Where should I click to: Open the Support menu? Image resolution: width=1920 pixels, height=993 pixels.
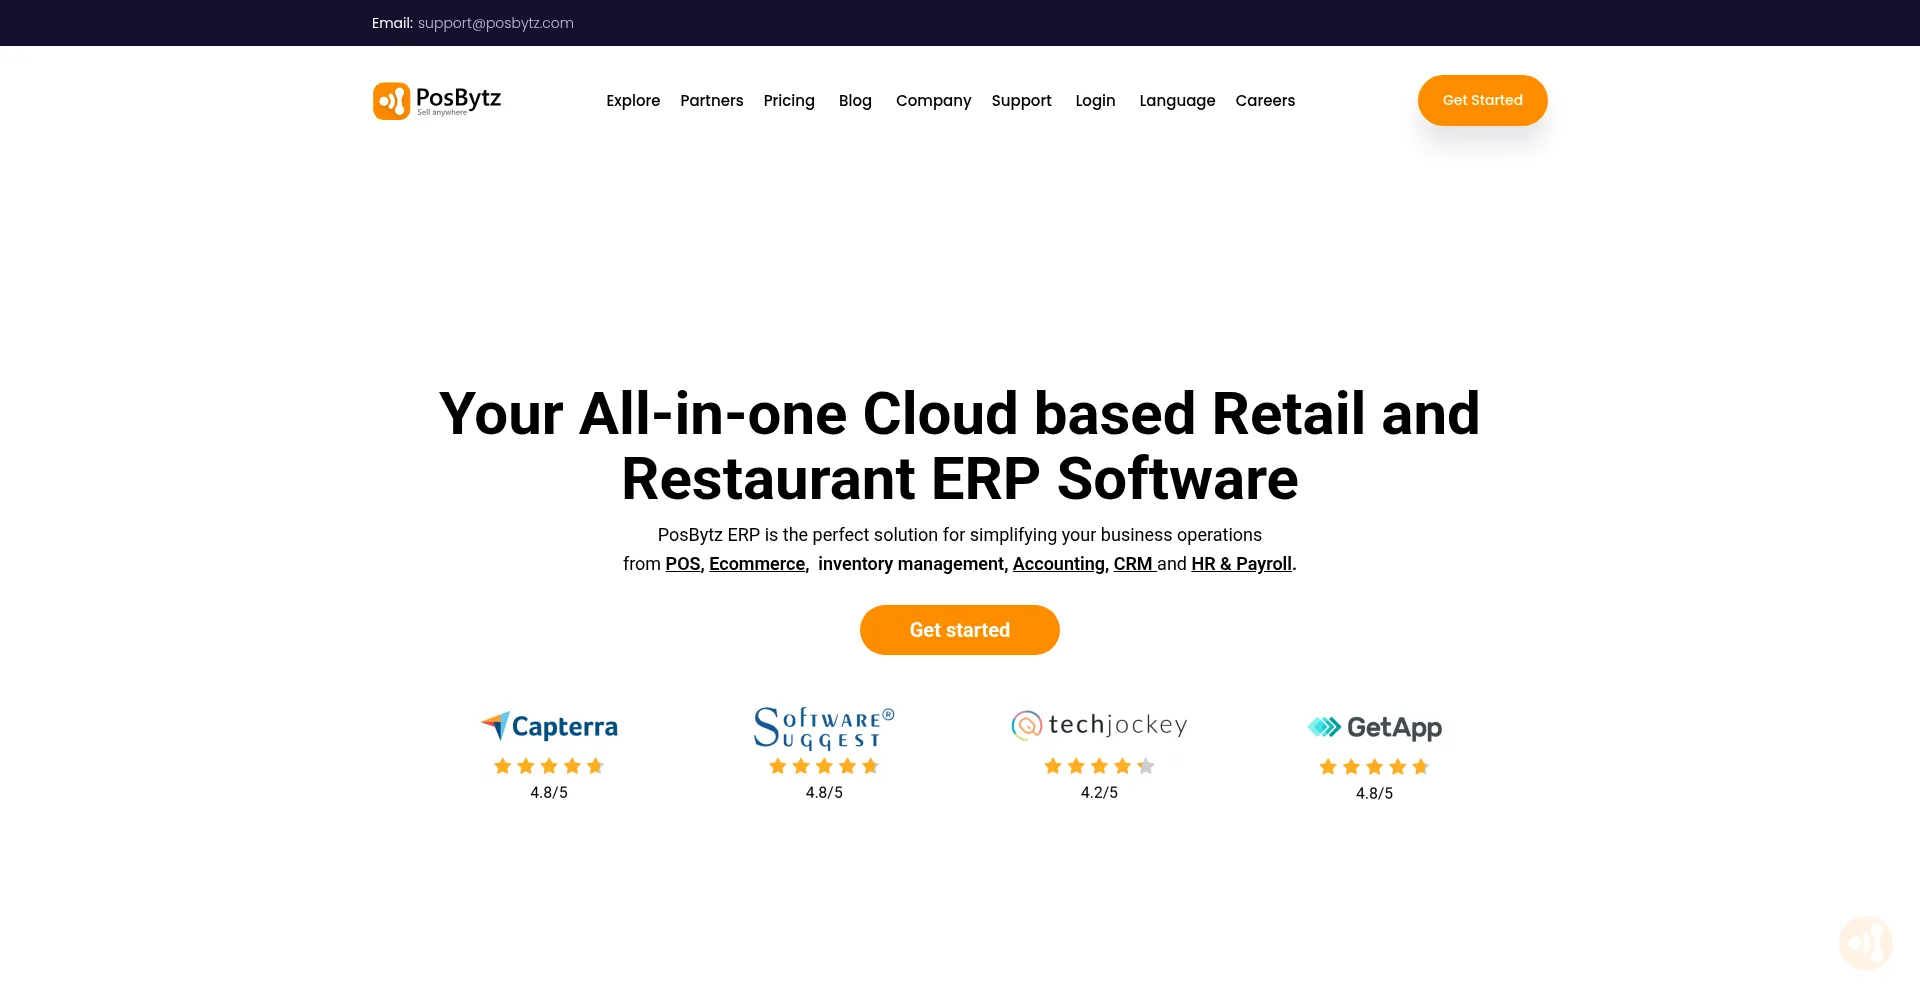coord(1021,101)
